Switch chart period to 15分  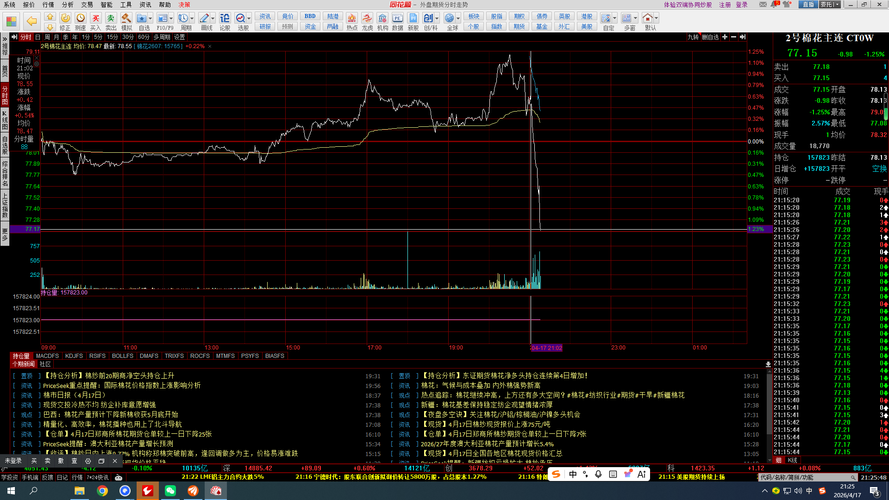point(113,37)
